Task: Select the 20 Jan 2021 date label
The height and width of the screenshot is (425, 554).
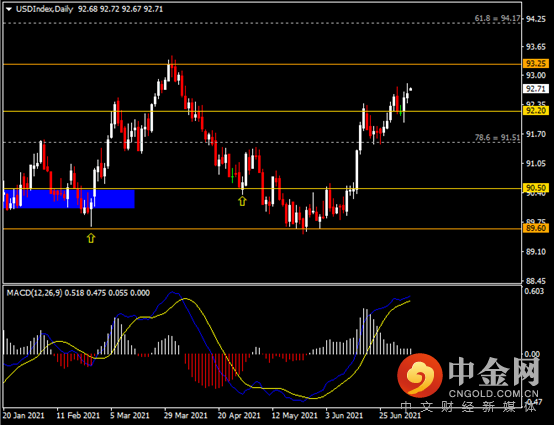Action: pos(24,415)
